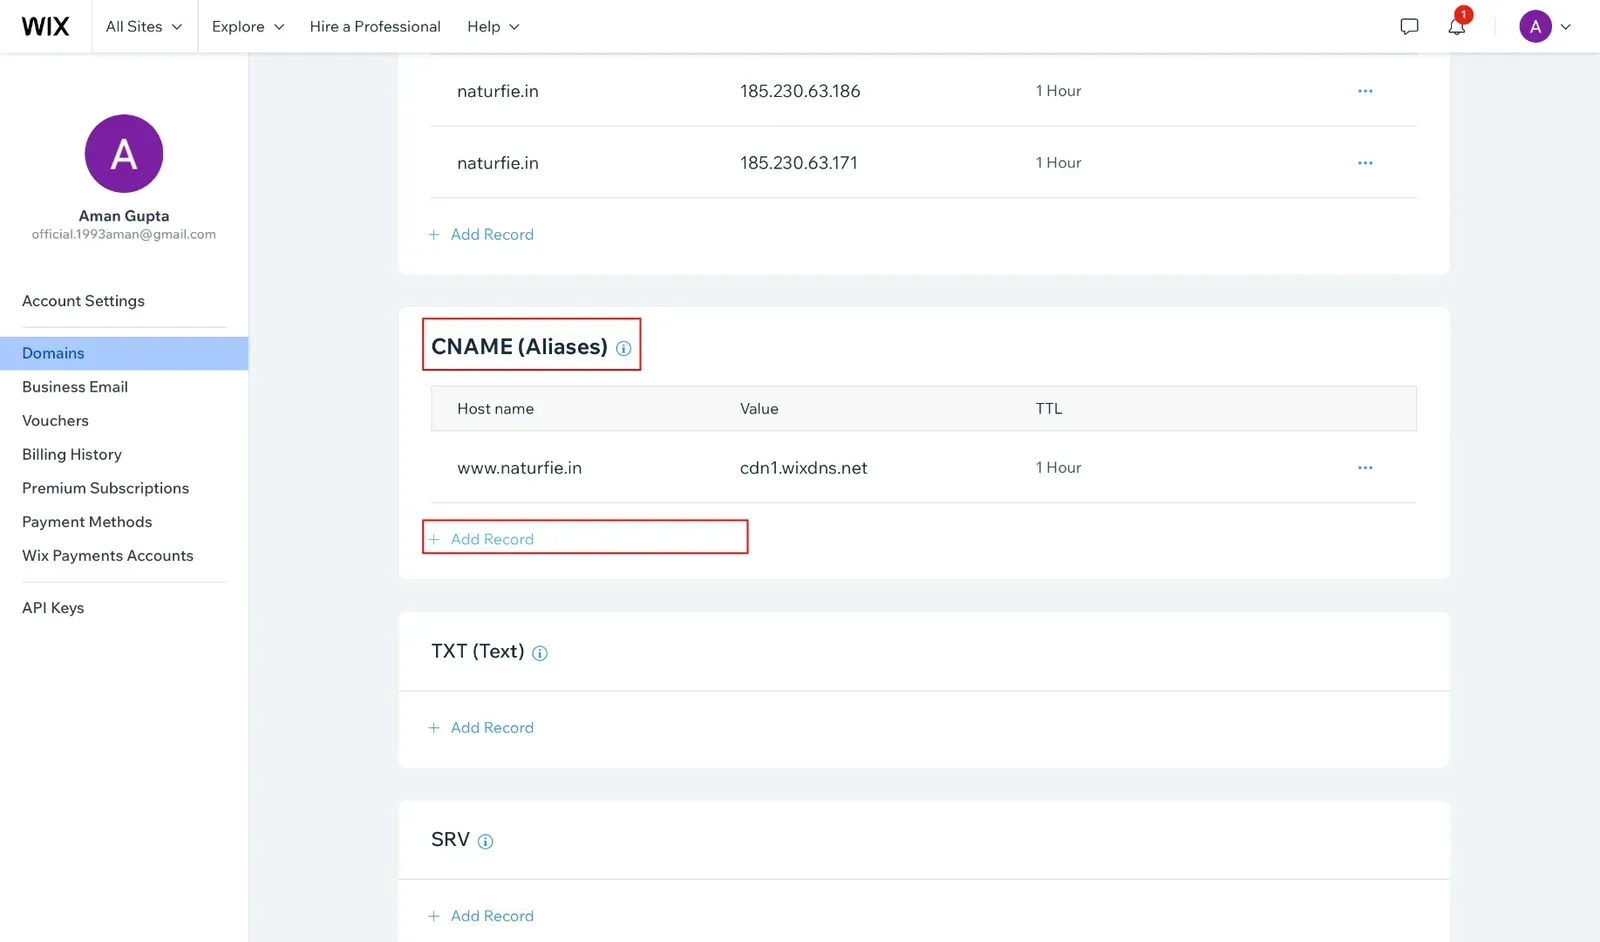Open Premium Subscriptions
The image size is (1600, 942).
point(105,488)
